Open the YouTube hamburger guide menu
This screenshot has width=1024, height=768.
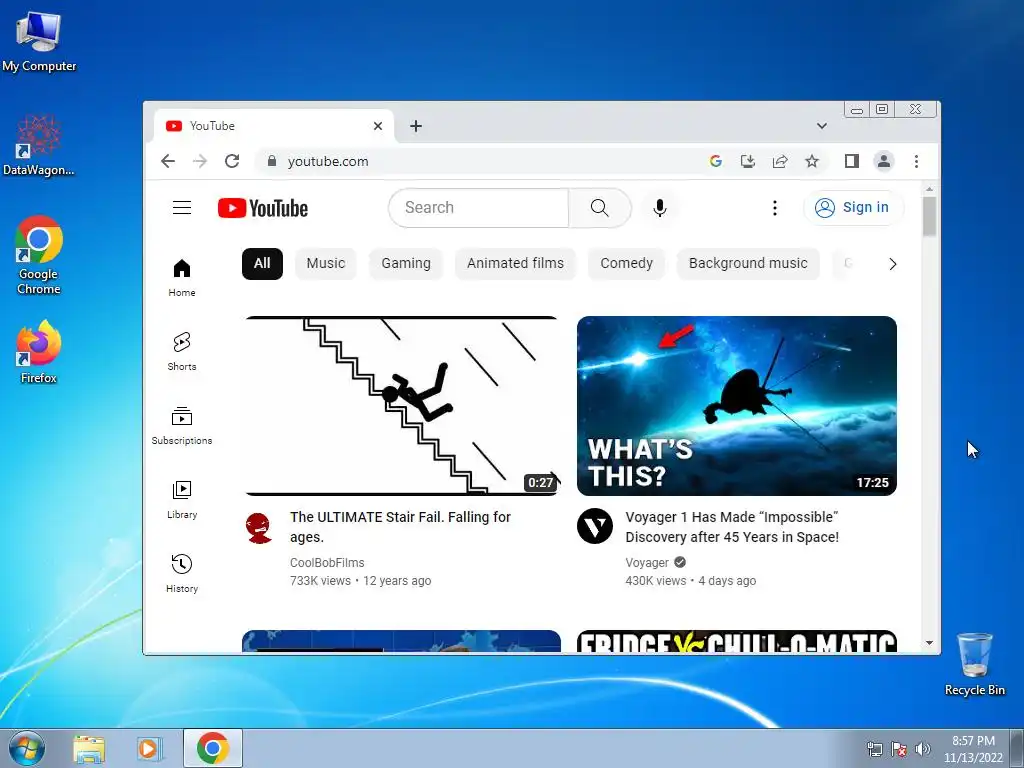[182, 208]
